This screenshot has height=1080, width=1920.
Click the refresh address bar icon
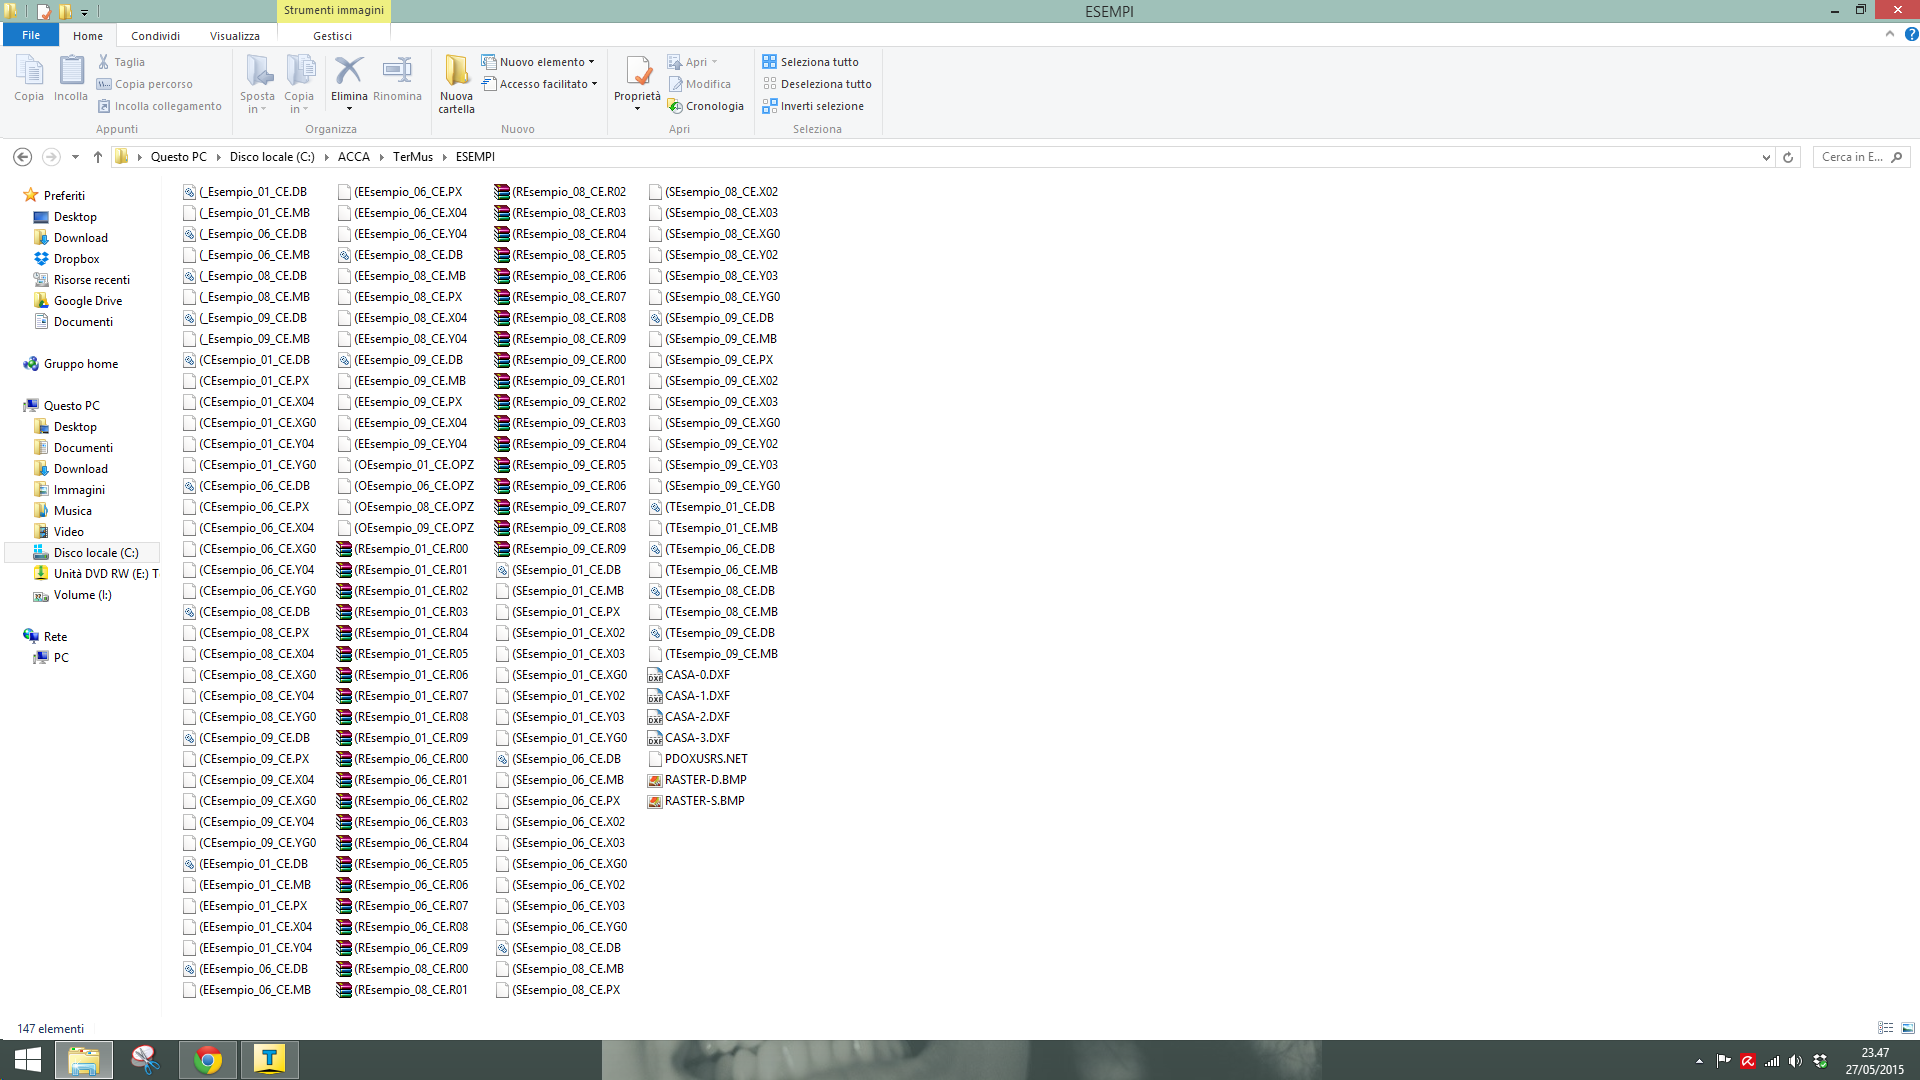point(1788,157)
